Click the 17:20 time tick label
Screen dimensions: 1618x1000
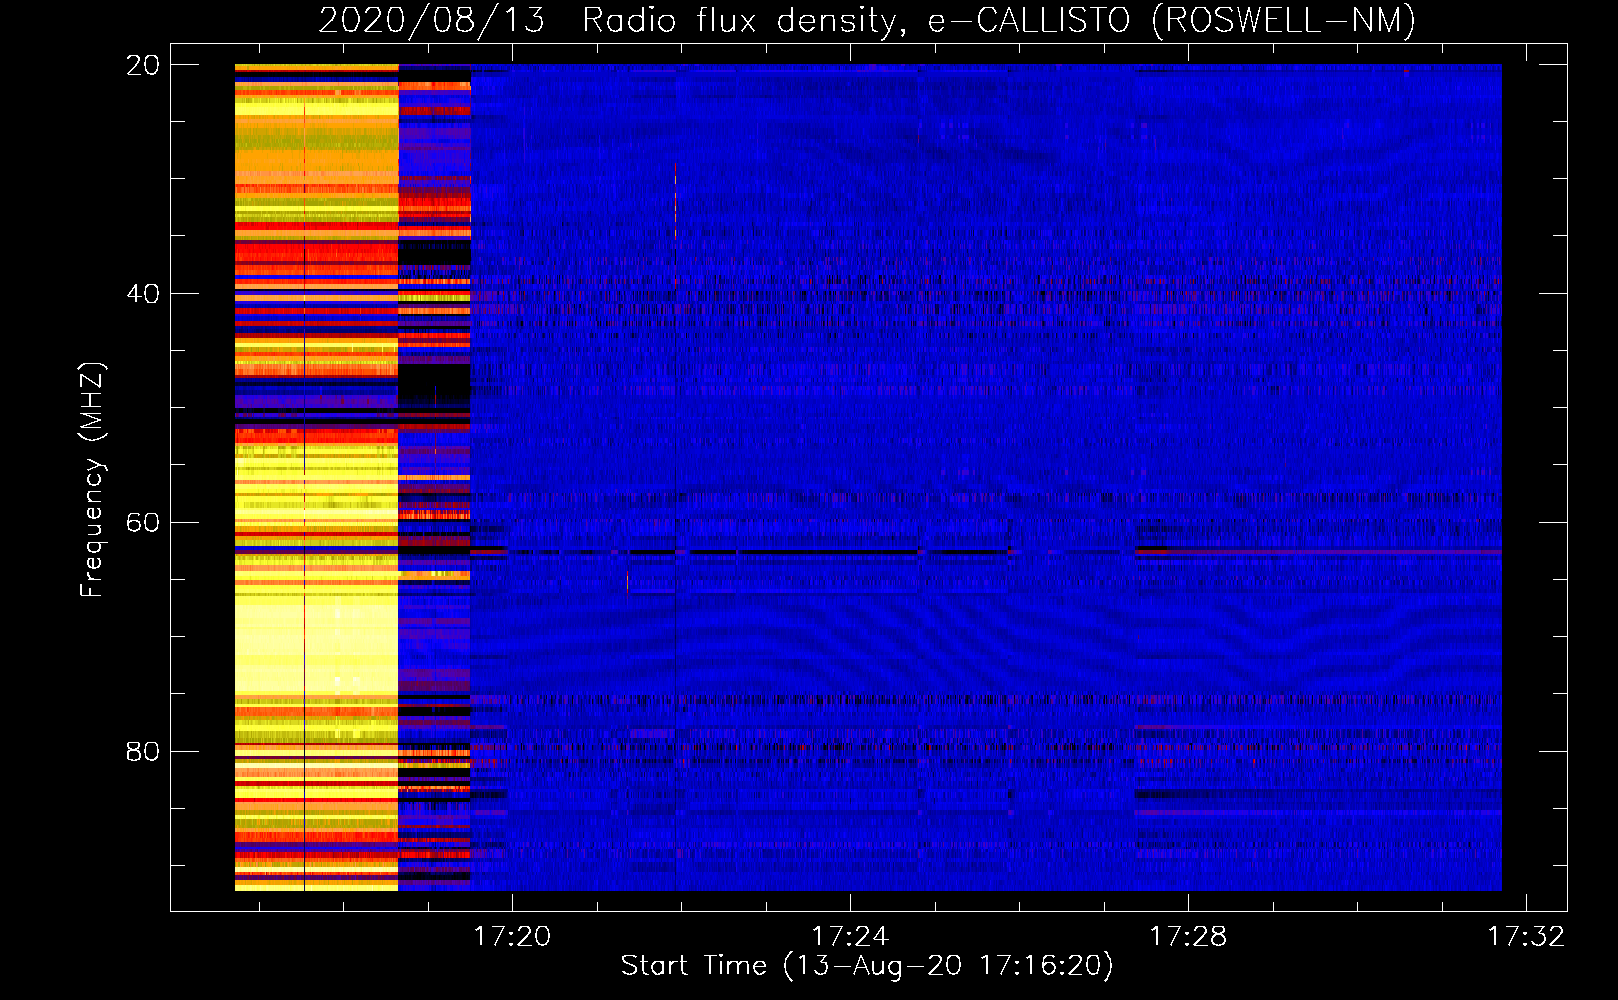[512, 936]
